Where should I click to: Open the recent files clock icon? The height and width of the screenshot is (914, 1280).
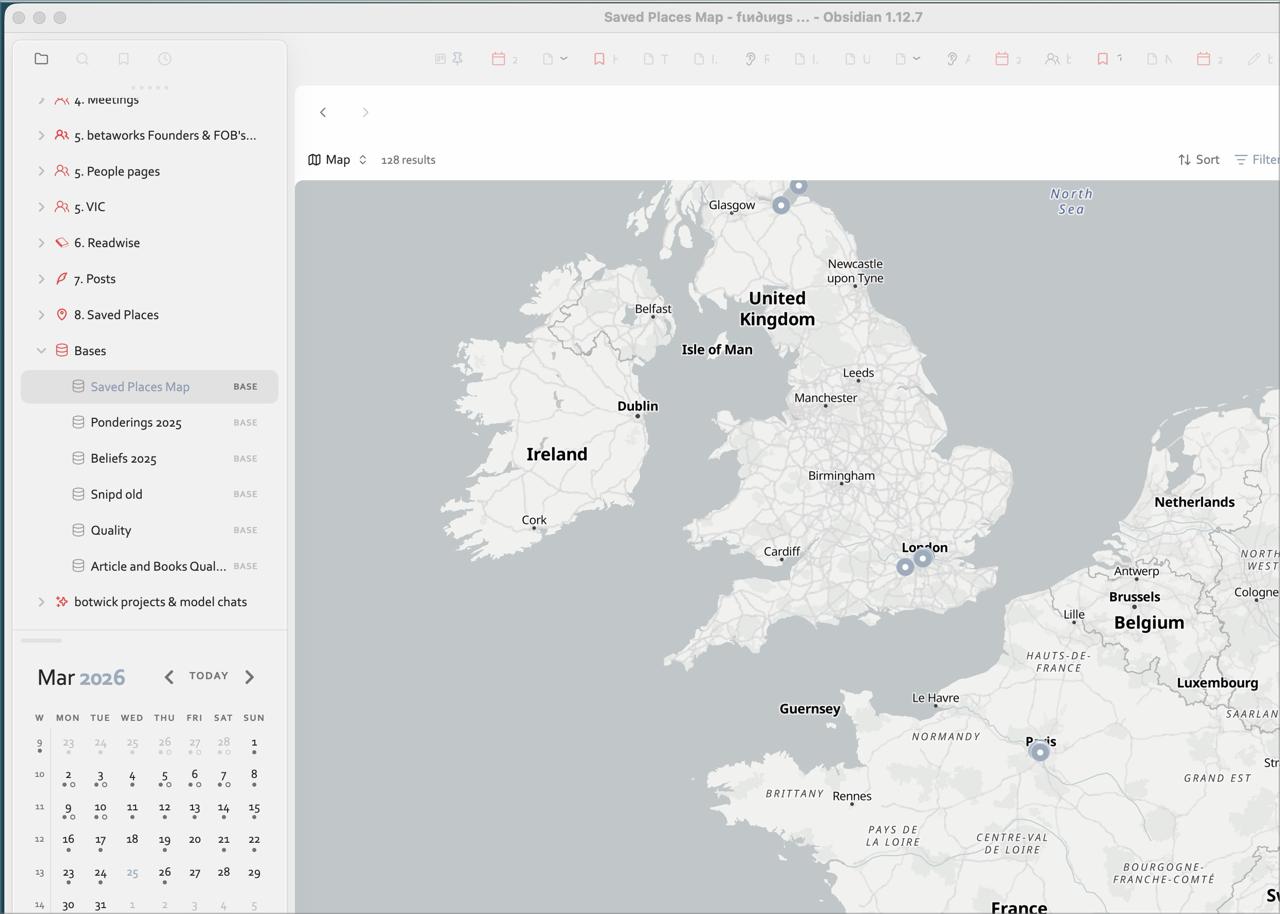coord(165,59)
